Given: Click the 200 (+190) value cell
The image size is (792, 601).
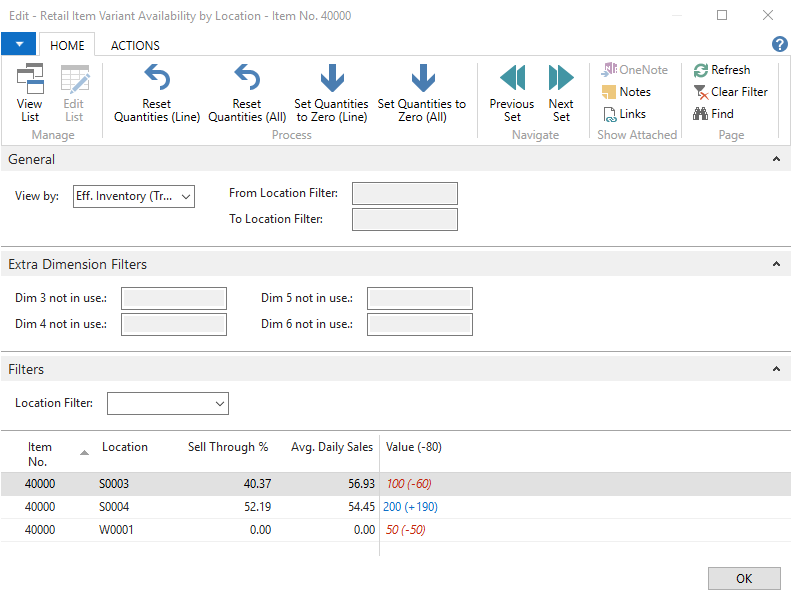Looking at the screenshot, I should (x=410, y=507).
